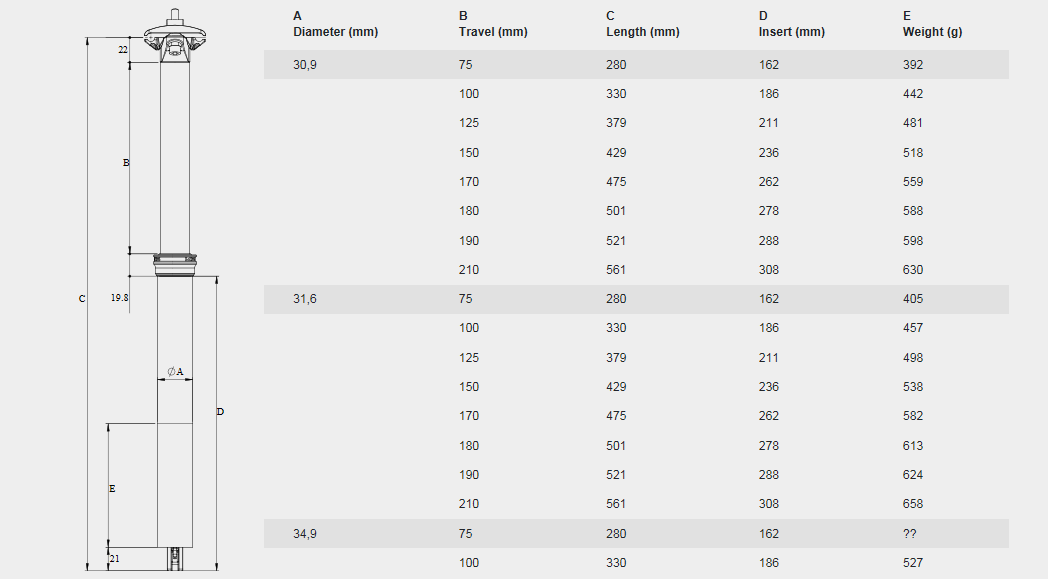Click the 19.8 dimension label in diagram

pyautogui.click(x=120, y=298)
